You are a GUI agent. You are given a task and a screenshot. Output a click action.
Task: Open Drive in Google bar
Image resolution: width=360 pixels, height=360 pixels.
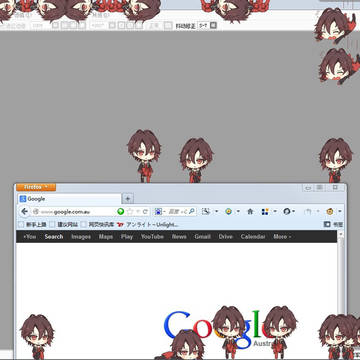pos(225,237)
